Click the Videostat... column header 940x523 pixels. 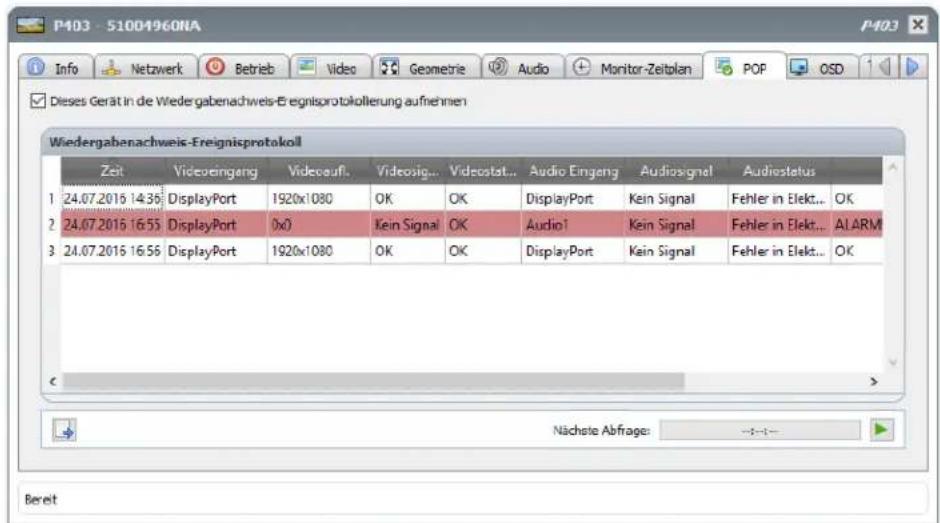point(483,171)
